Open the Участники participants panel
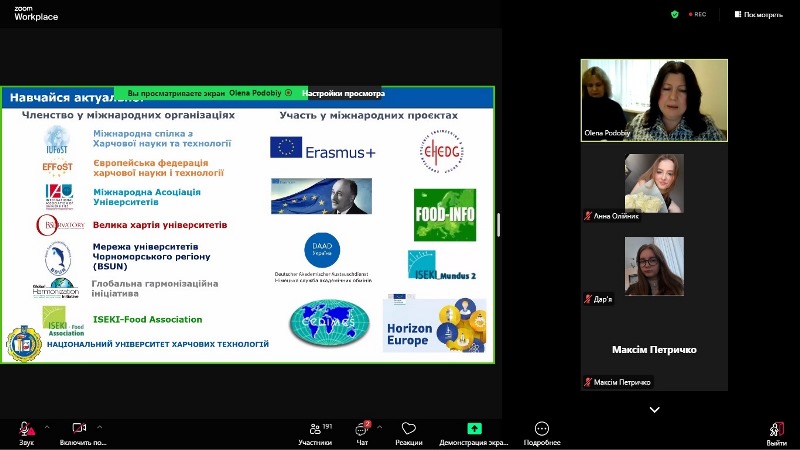This screenshot has width=800, height=450. [315, 433]
